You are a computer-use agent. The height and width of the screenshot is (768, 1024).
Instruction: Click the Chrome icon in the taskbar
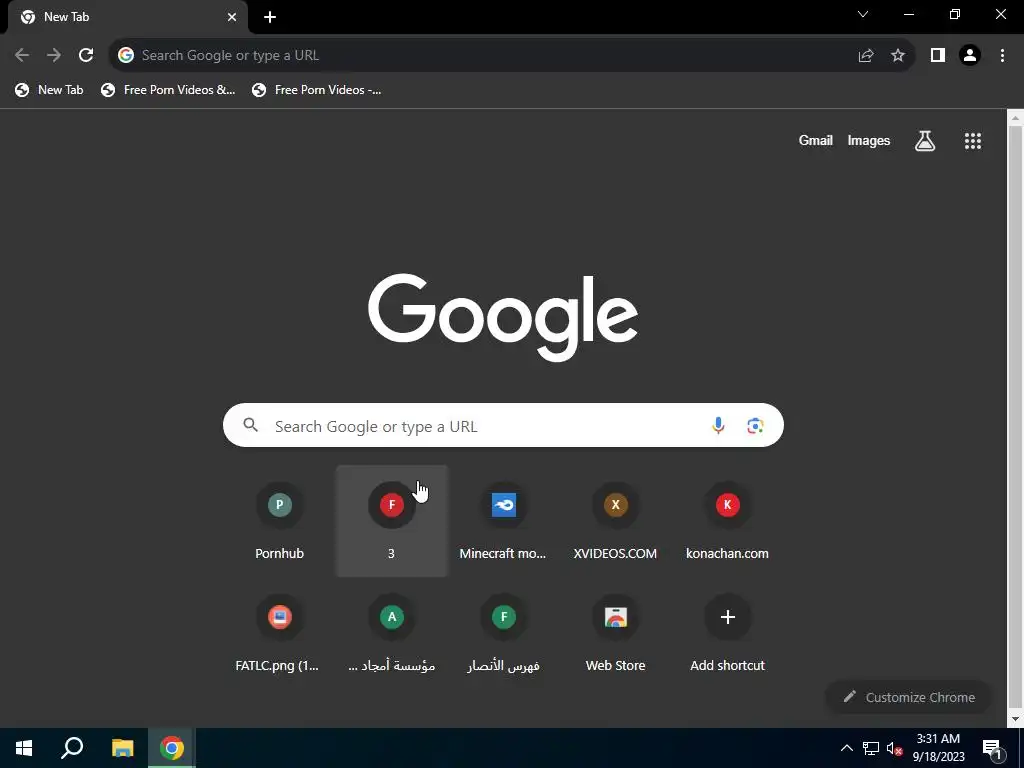click(x=172, y=748)
